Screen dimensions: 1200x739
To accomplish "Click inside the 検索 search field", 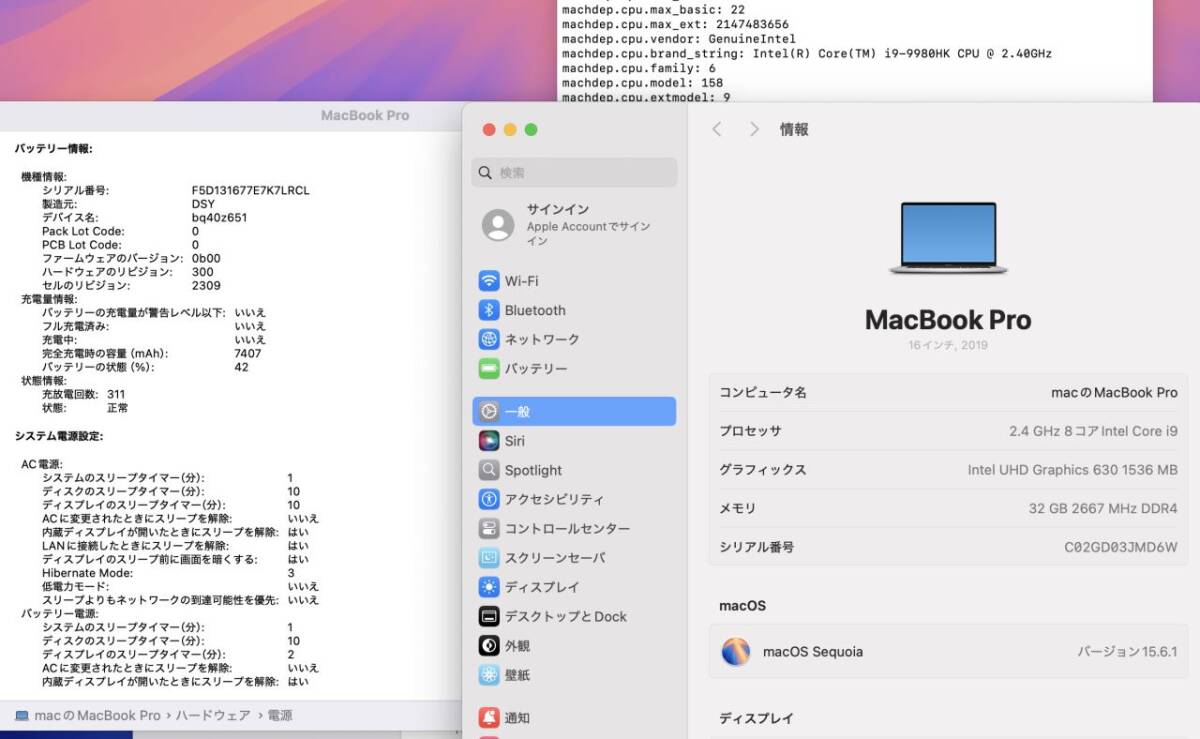I will click(x=574, y=172).
